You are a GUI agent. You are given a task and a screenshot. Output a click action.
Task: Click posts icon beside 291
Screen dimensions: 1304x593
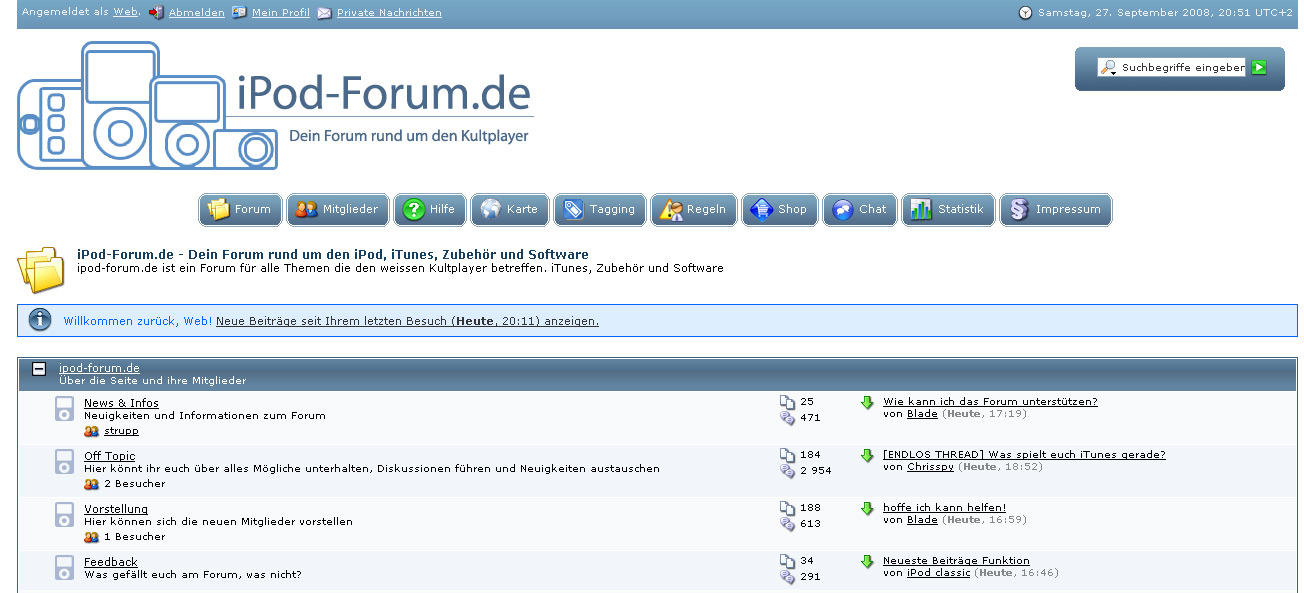(787, 577)
